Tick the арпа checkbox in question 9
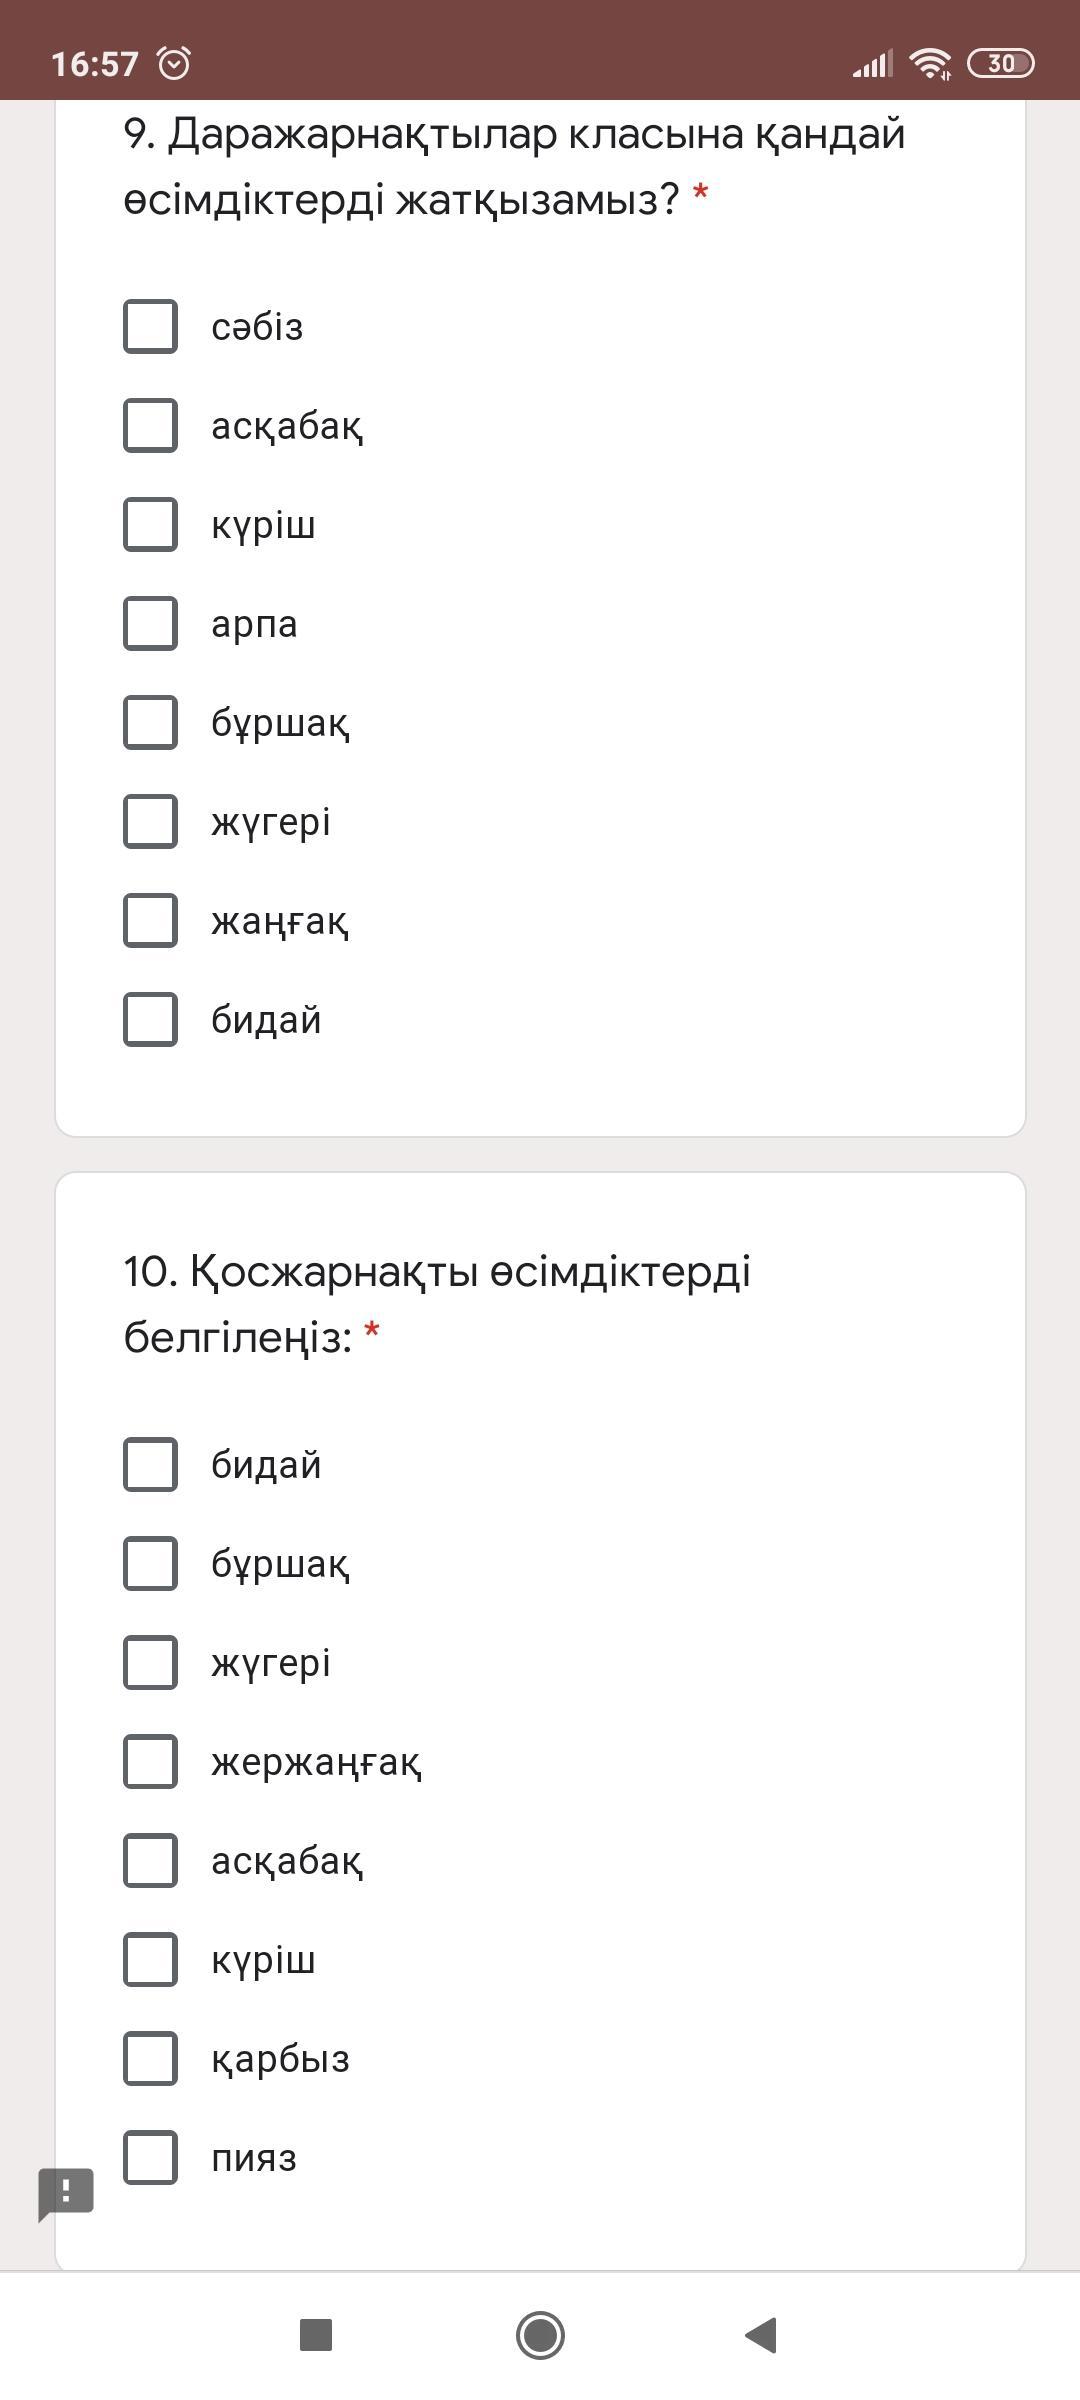Viewport: 1080px width, 2400px height. [x=150, y=623]
